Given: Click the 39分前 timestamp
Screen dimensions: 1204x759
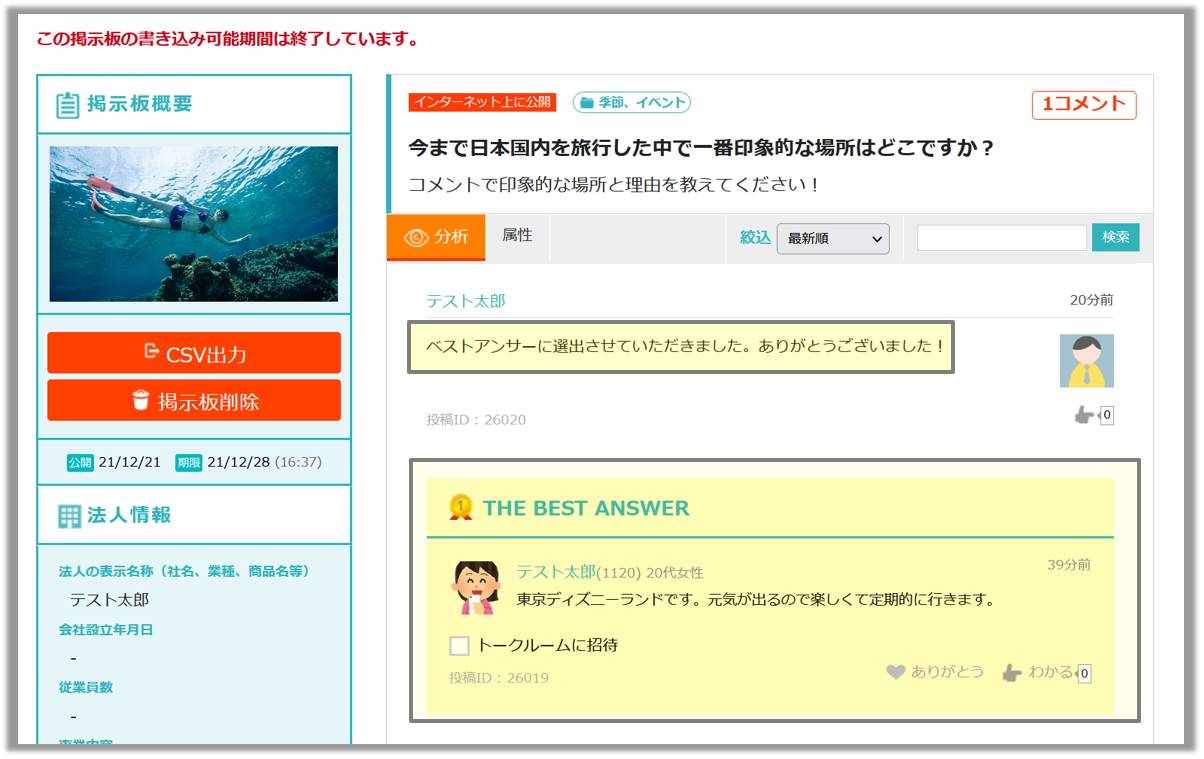Looking at the screenshot, I should pos(1069,564).
